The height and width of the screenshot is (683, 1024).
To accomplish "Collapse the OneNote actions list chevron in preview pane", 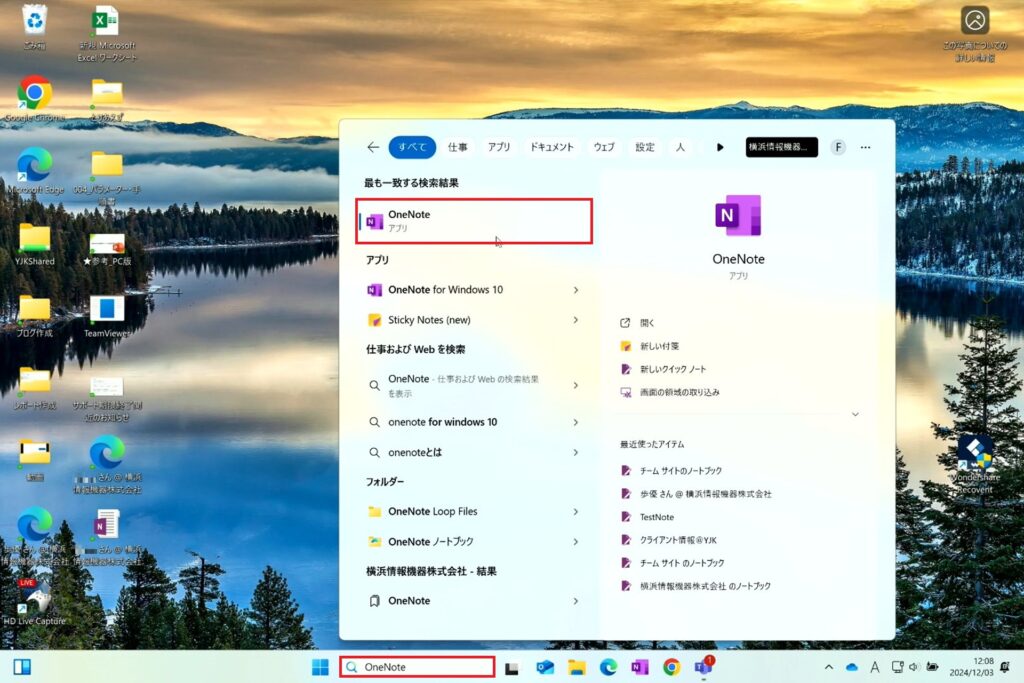I will pyautogui.click(x=855, y=415).
